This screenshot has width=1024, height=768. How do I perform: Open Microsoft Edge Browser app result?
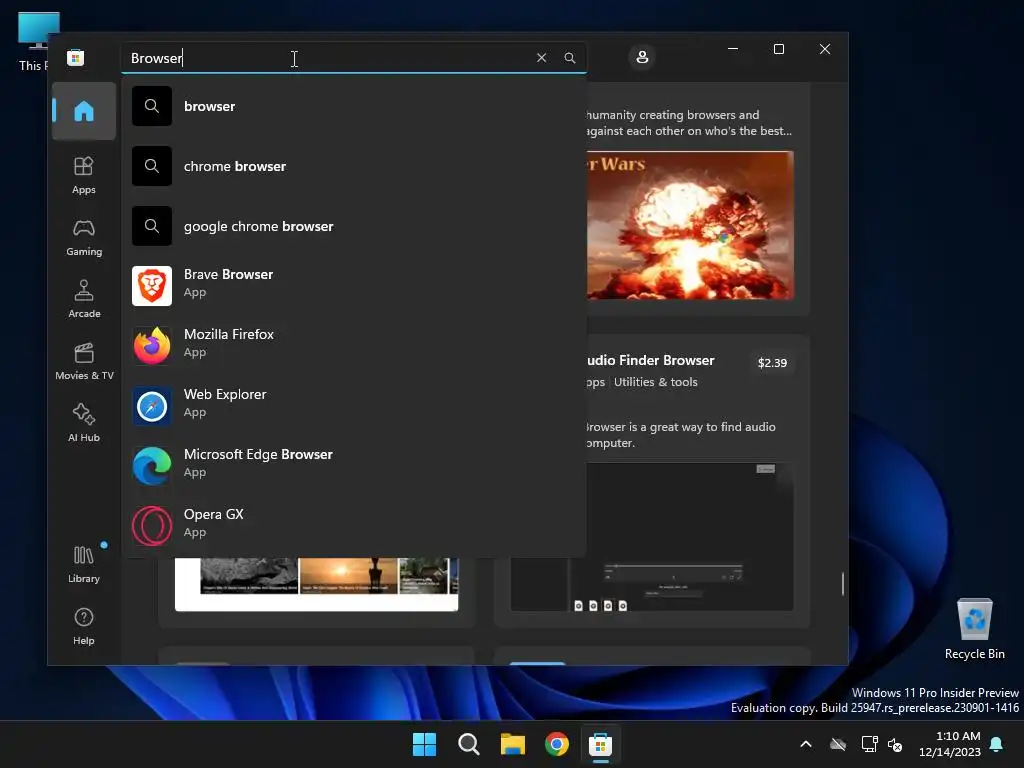(x=353, y=466)
